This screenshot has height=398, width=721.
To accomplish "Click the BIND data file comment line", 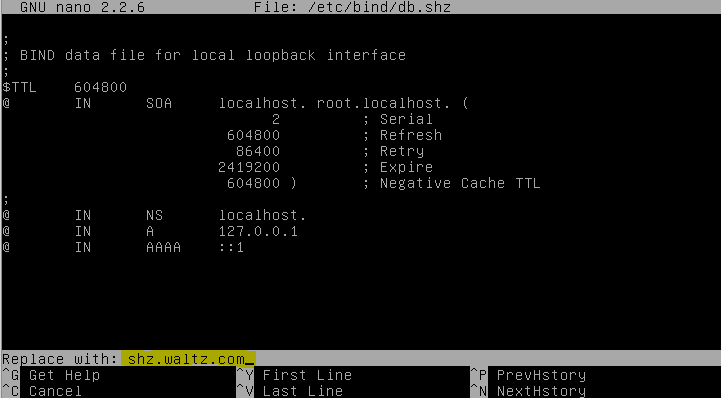I will pos(205,55).
